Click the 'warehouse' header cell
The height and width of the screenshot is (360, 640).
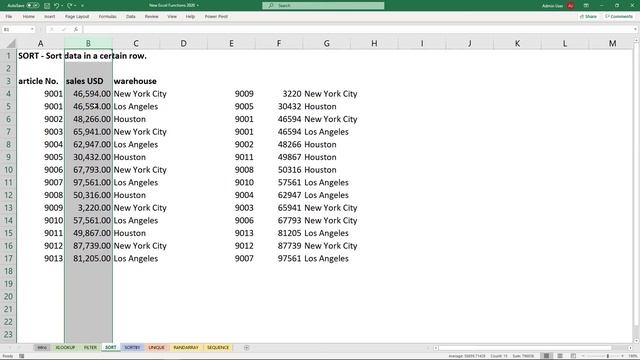[135, 81]
